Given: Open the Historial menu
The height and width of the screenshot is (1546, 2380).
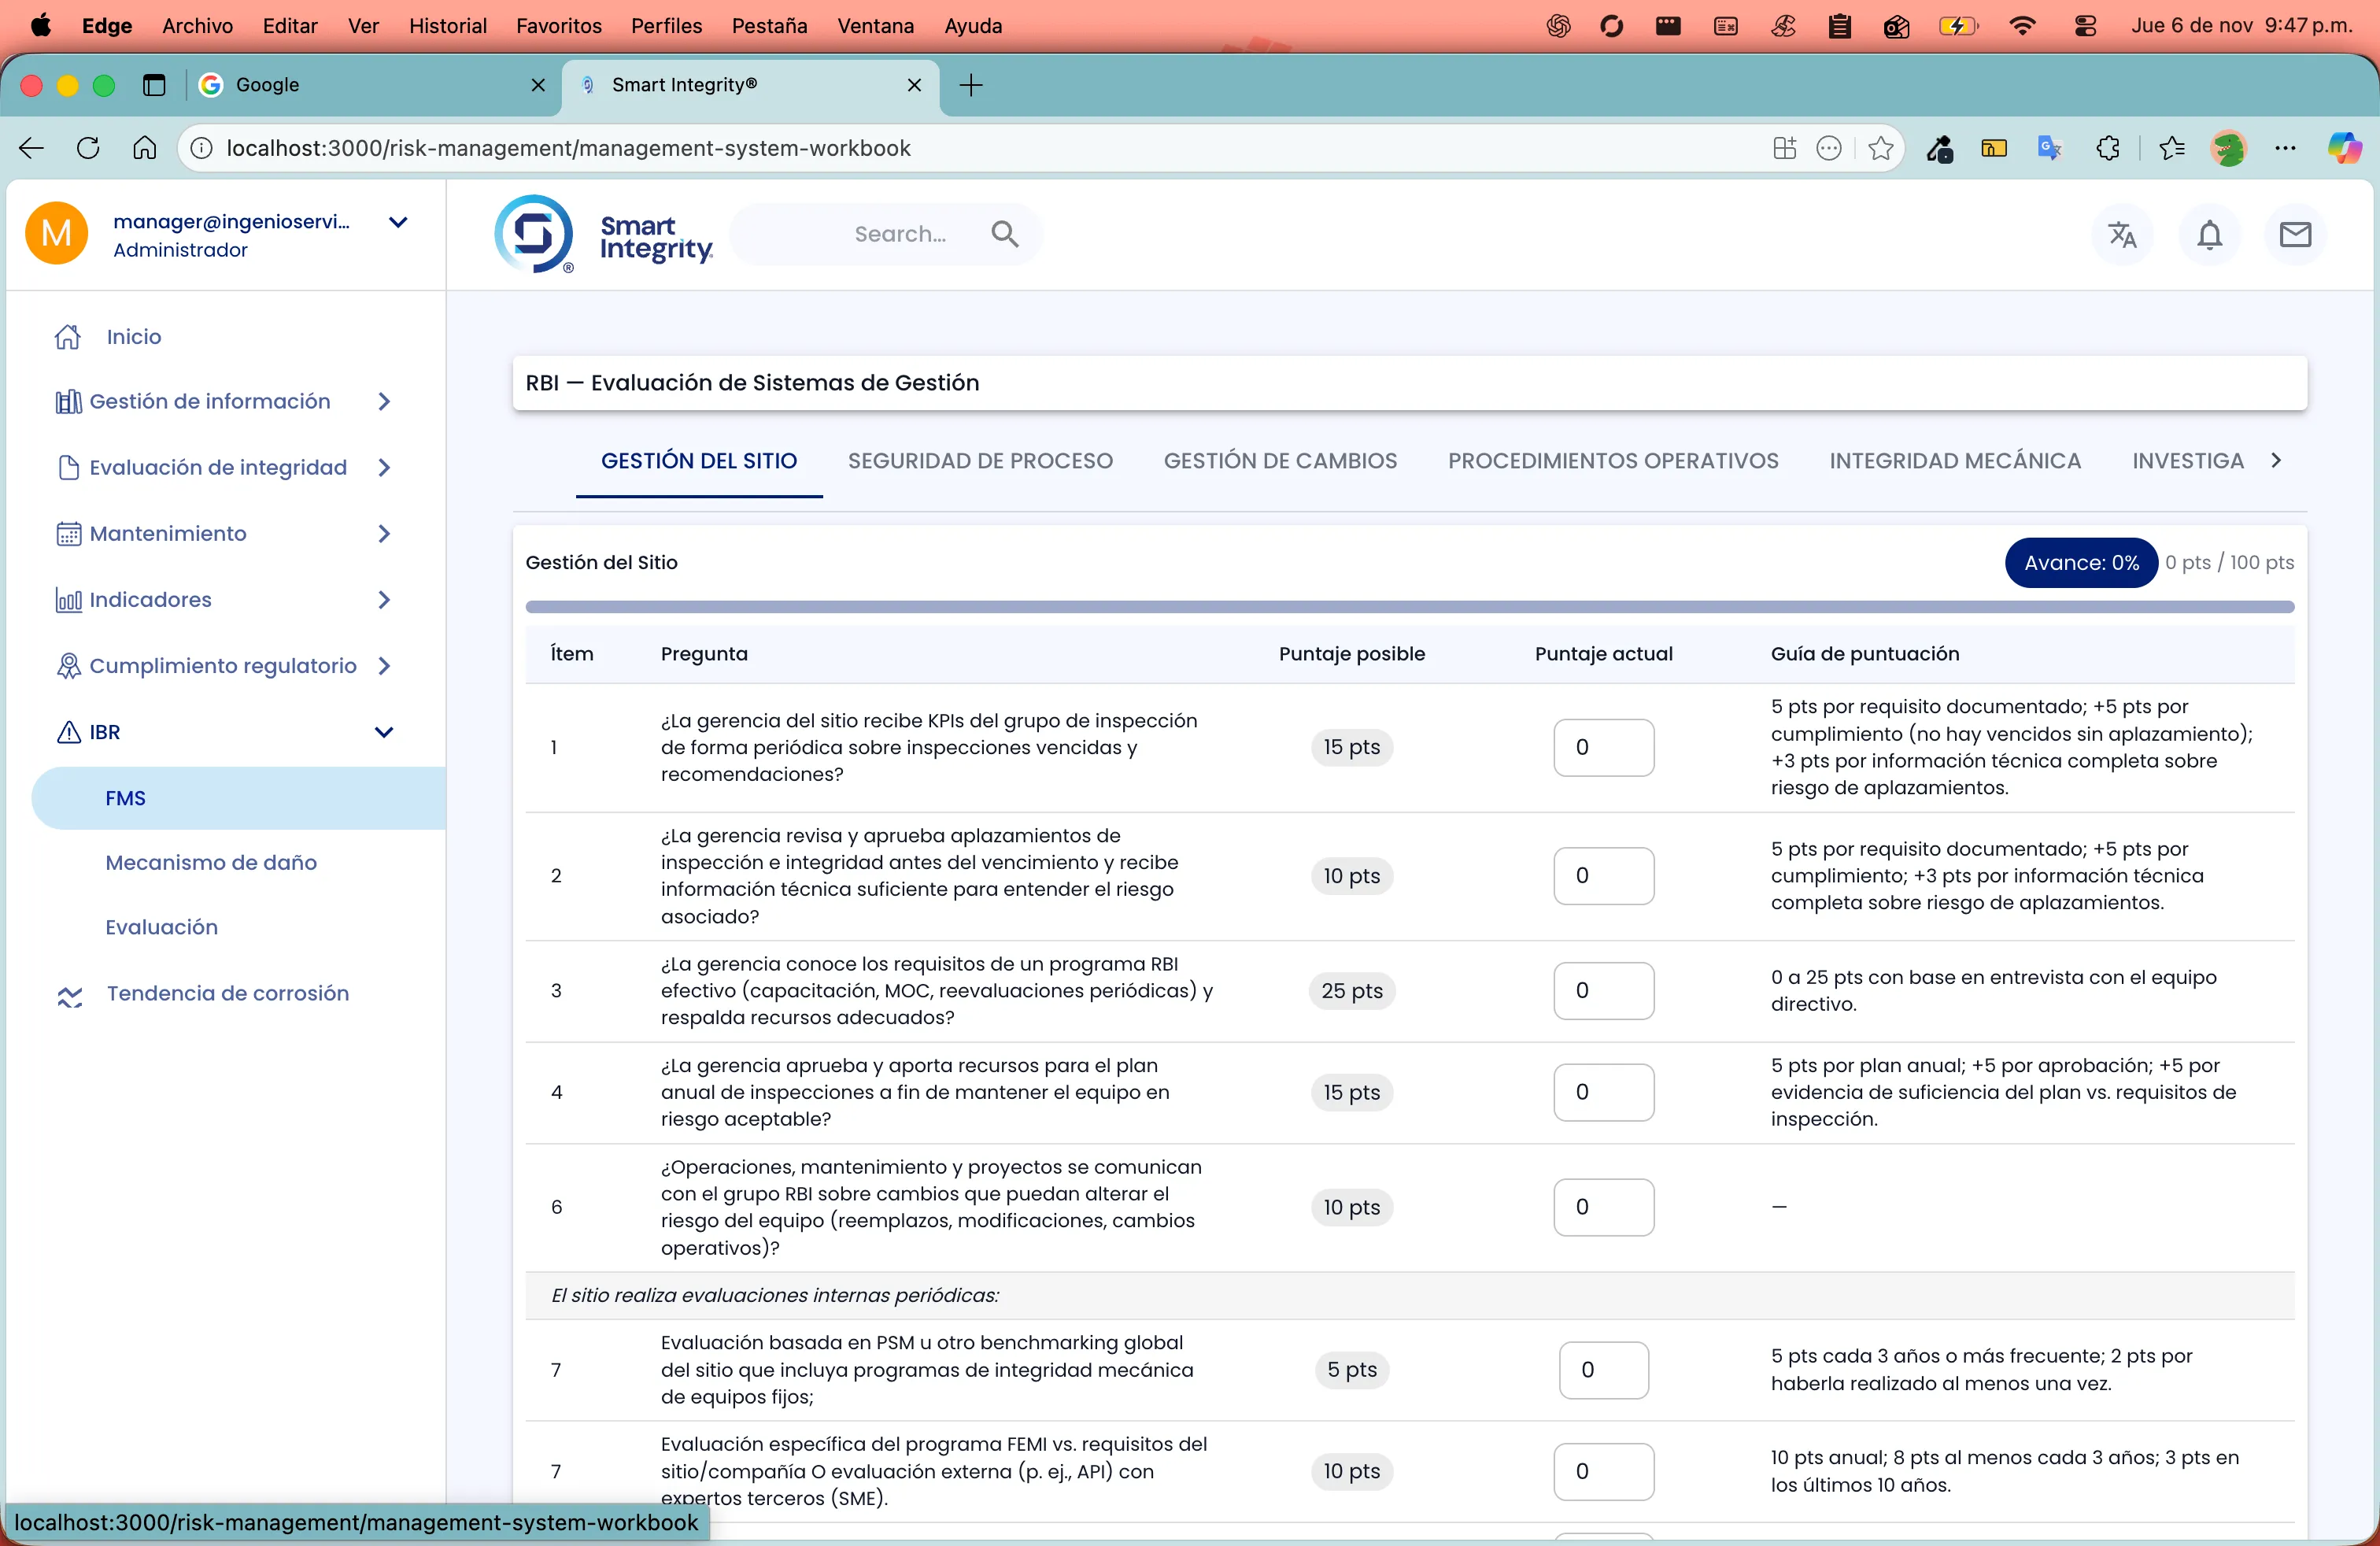Looking at the screenshot, I should (448, 26).
